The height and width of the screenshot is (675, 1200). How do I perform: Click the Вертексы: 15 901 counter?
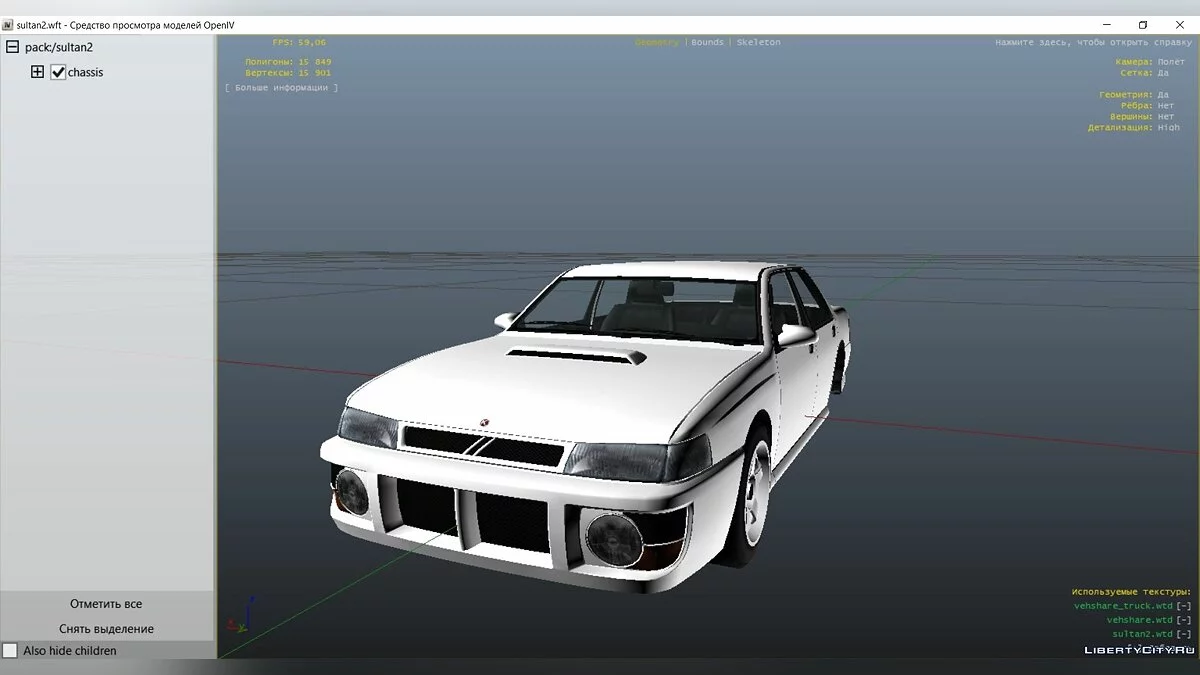pos(288,73)
